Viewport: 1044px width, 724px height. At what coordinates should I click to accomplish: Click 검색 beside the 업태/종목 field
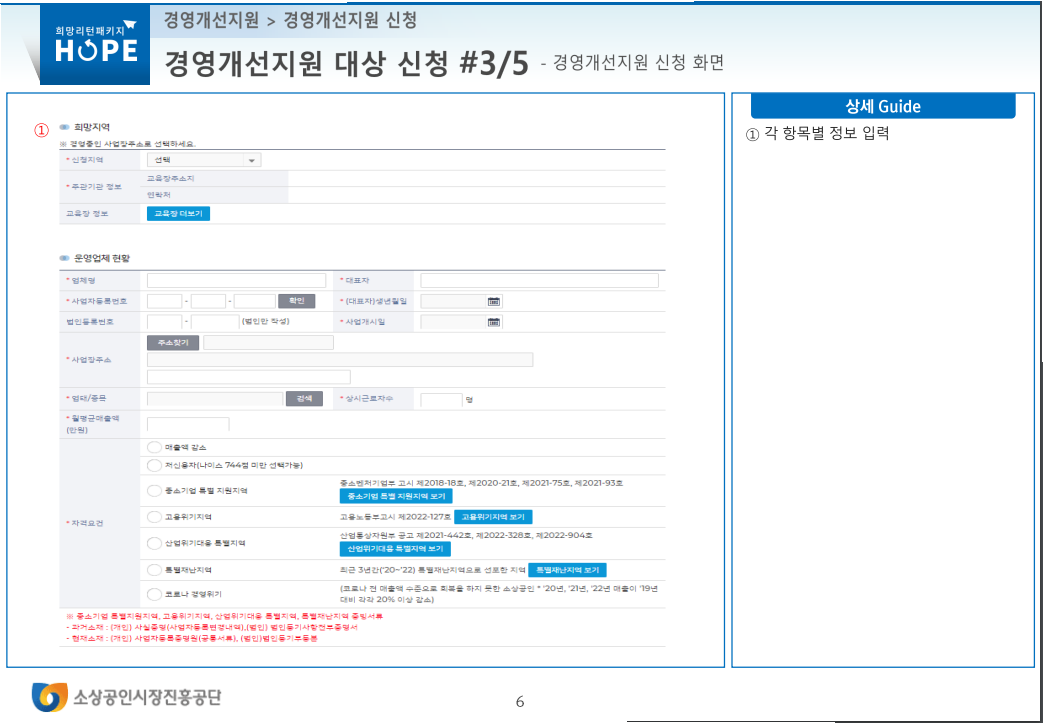click(306, 398)
